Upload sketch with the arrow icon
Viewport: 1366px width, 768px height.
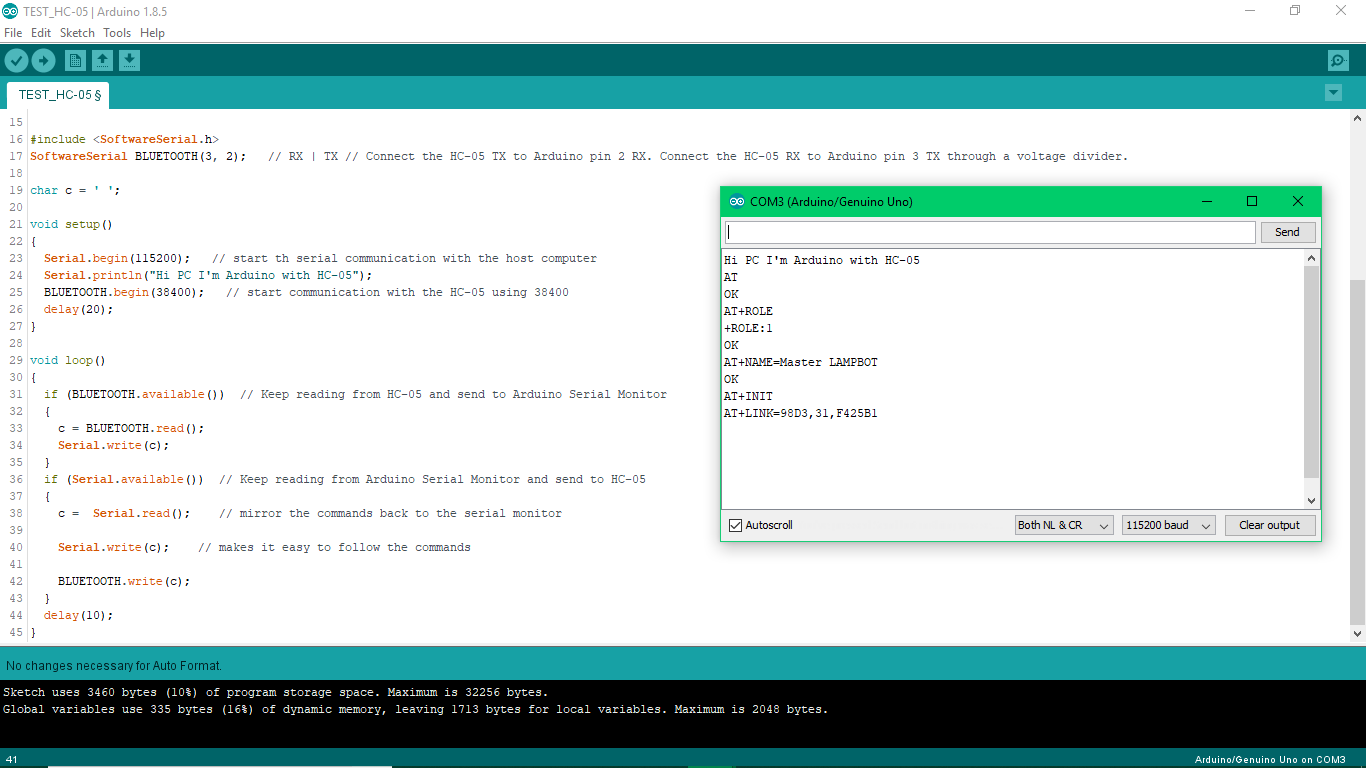click(43, 61)
